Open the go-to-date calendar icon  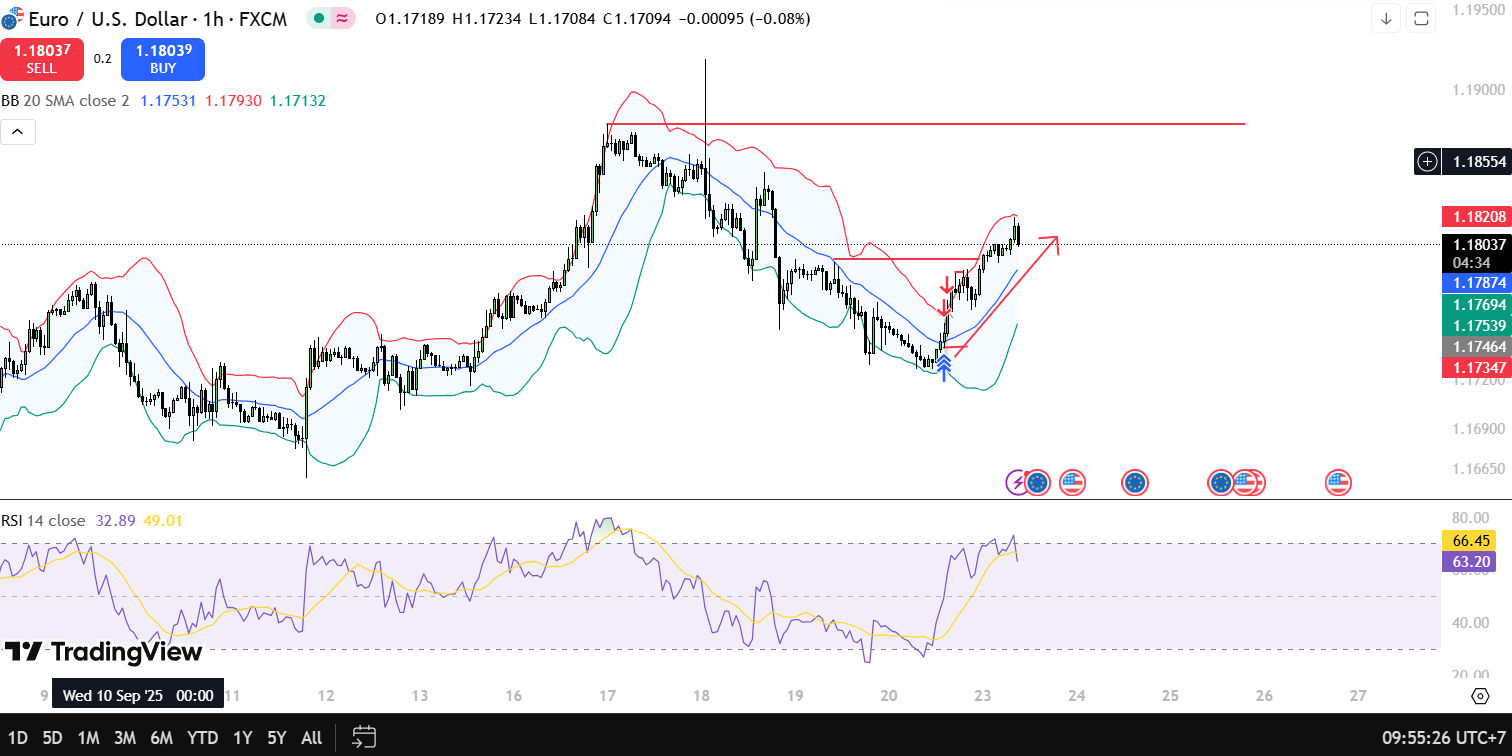364,738
